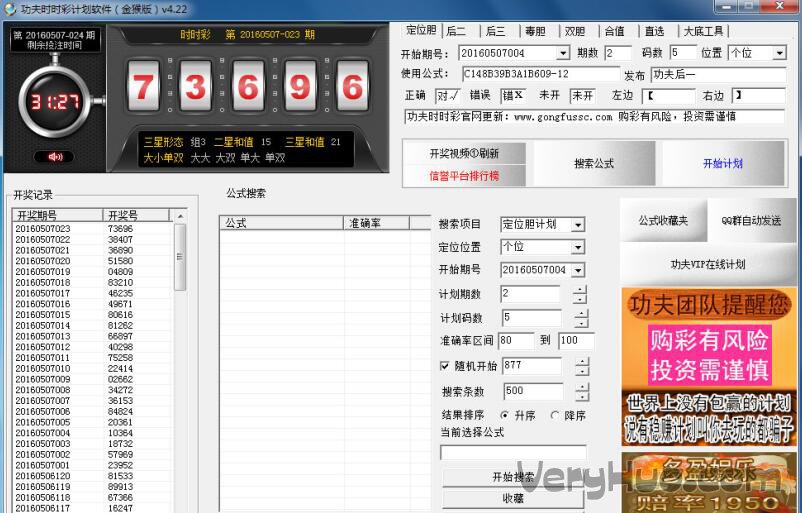Click the first lottery digit reel showing 7
The image size is (802, 513).
point(146,88)
